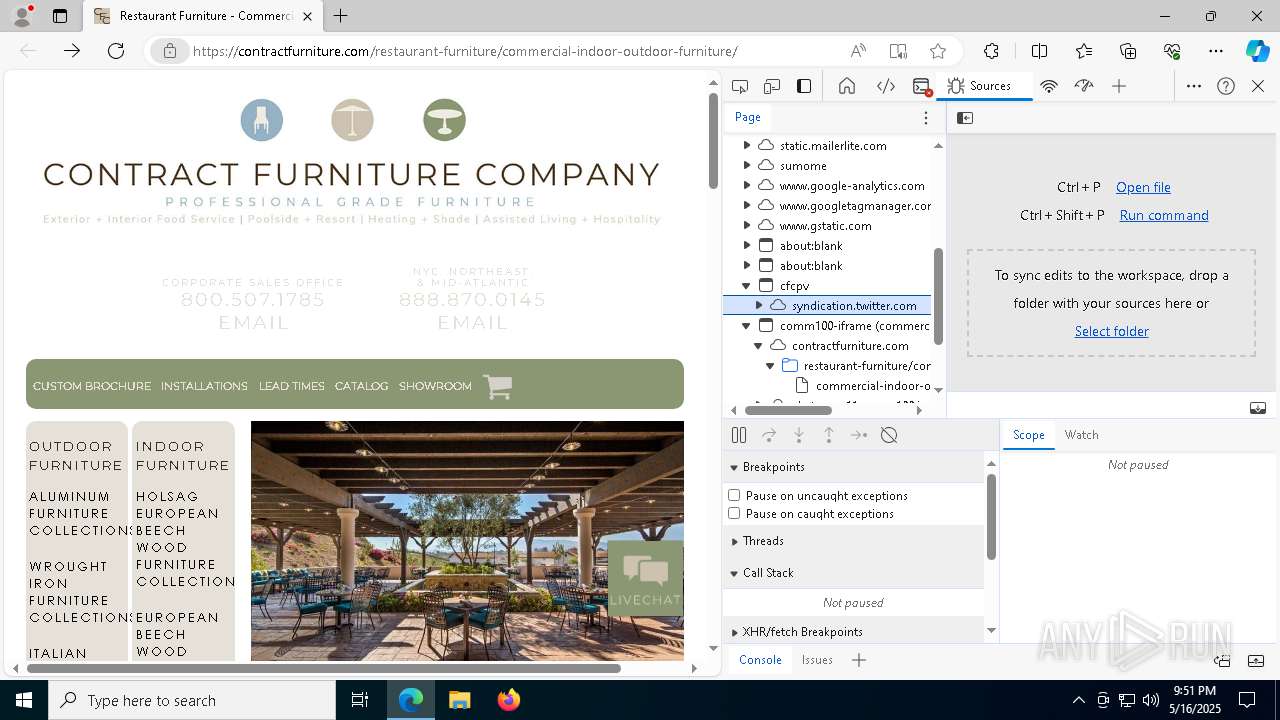Click the Read aloud icon in address bar
1280x720 pixels.
coord(858,51)
